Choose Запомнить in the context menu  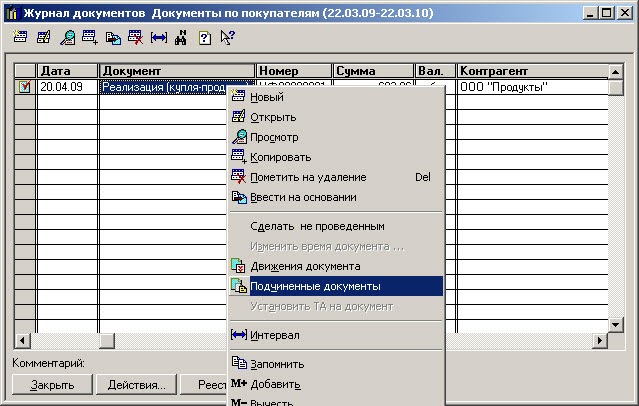tap(336, 364)
